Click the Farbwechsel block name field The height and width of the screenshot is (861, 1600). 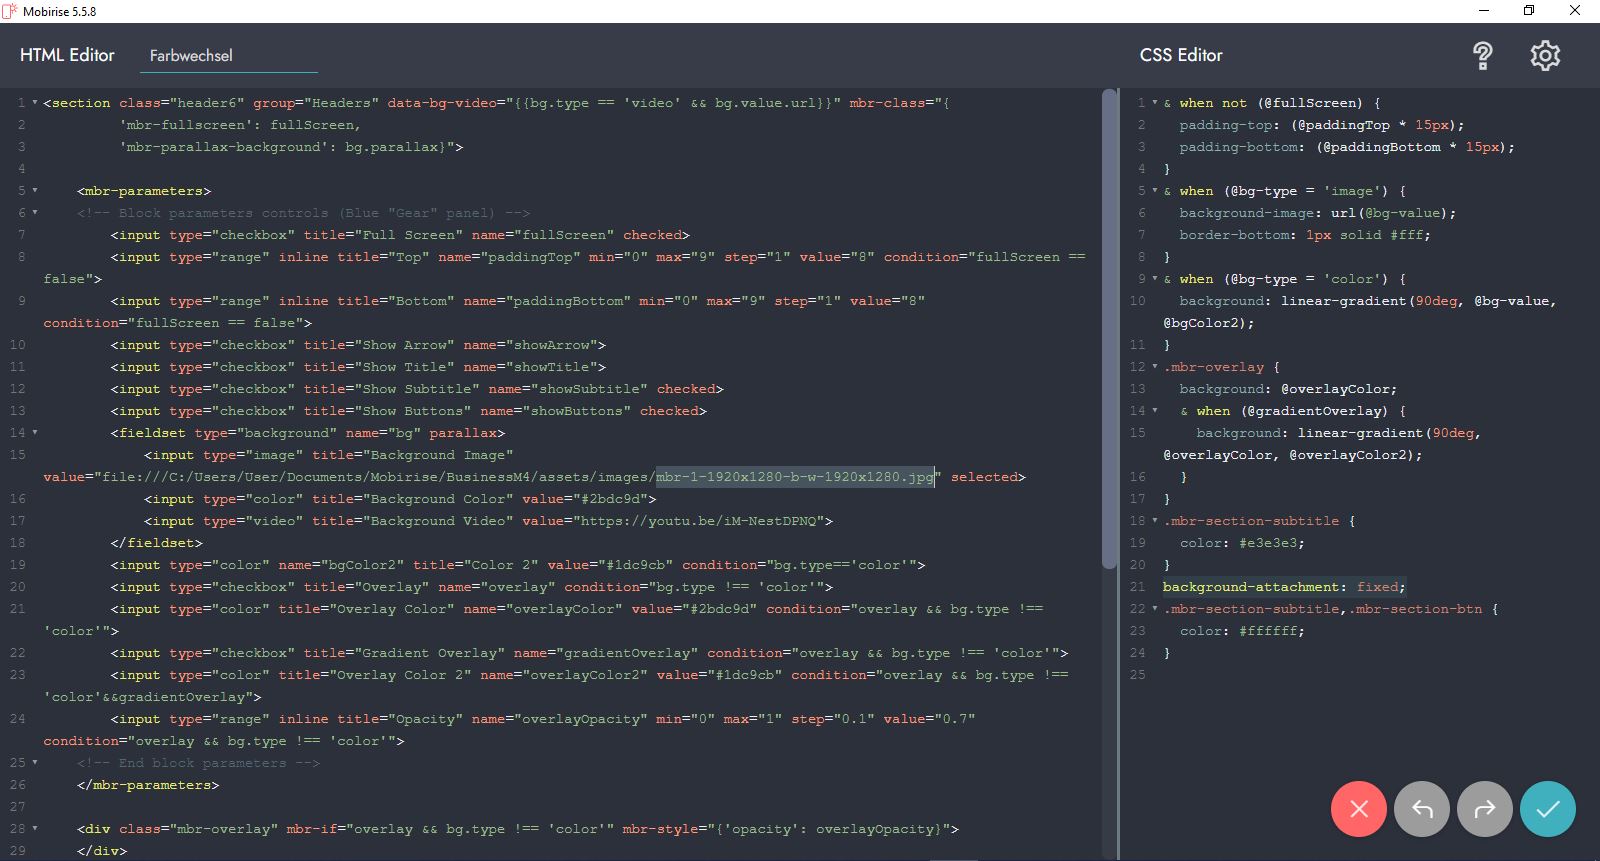(x=228, y=56)
